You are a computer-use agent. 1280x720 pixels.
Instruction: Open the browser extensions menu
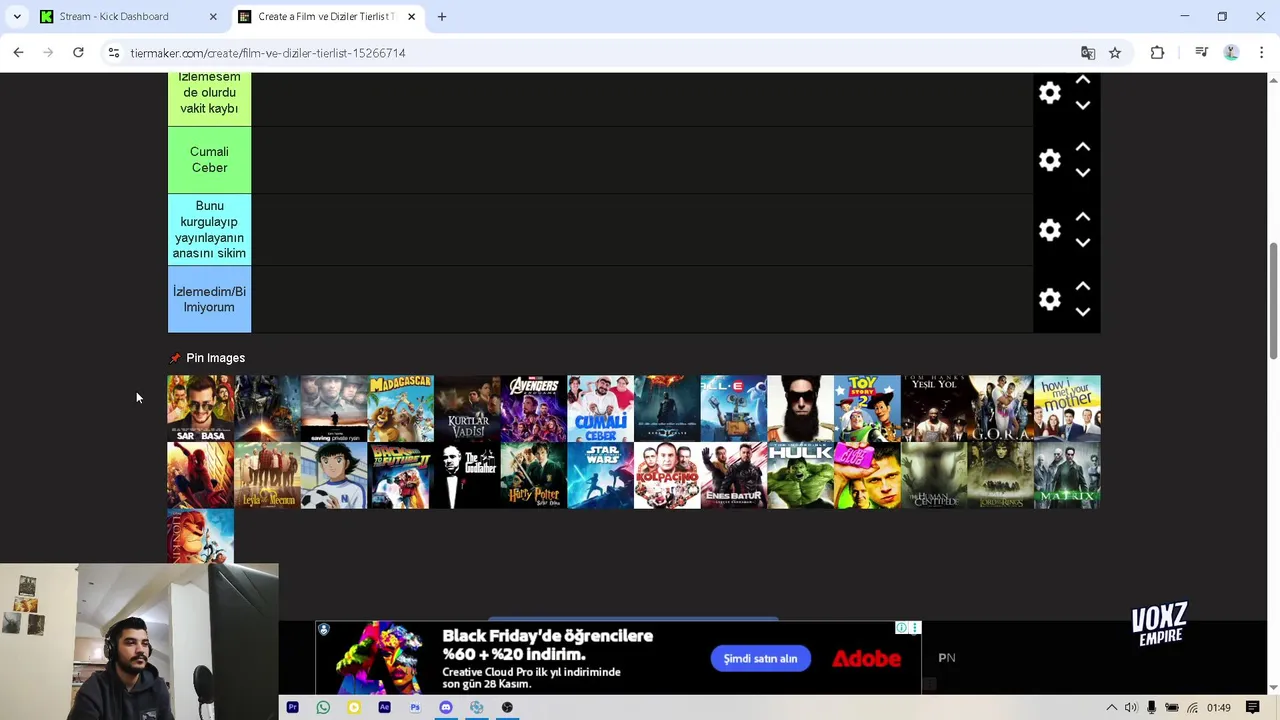tap(1157, 53)
